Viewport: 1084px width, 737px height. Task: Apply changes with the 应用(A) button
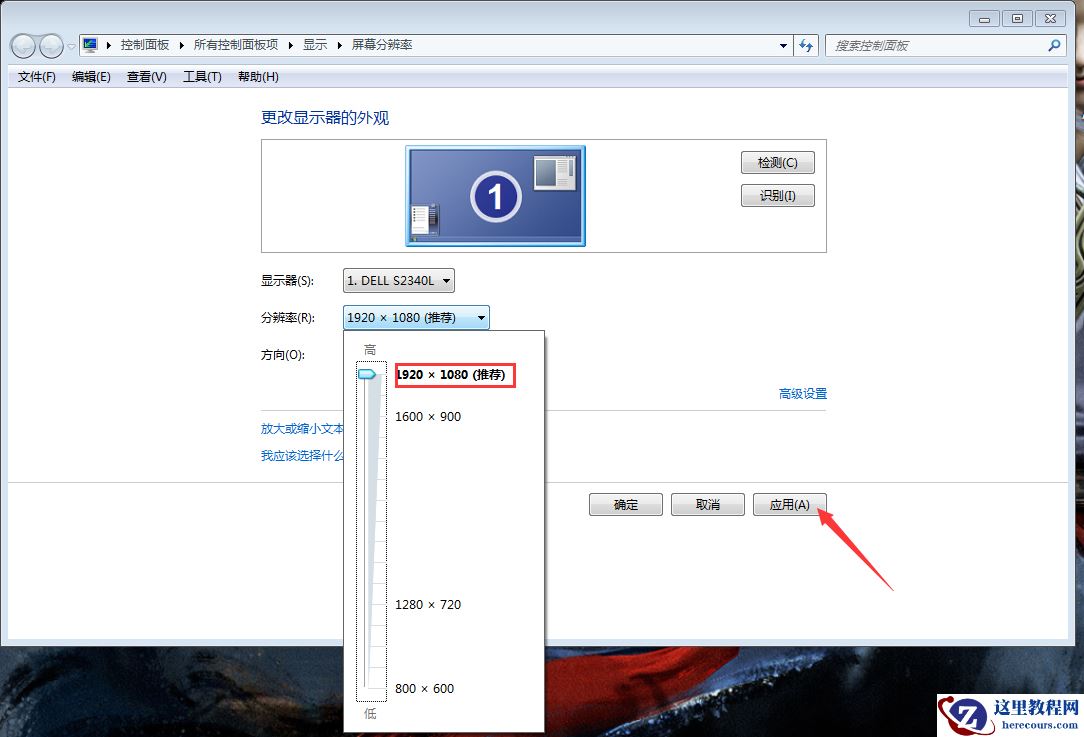[x=789, y=504]
